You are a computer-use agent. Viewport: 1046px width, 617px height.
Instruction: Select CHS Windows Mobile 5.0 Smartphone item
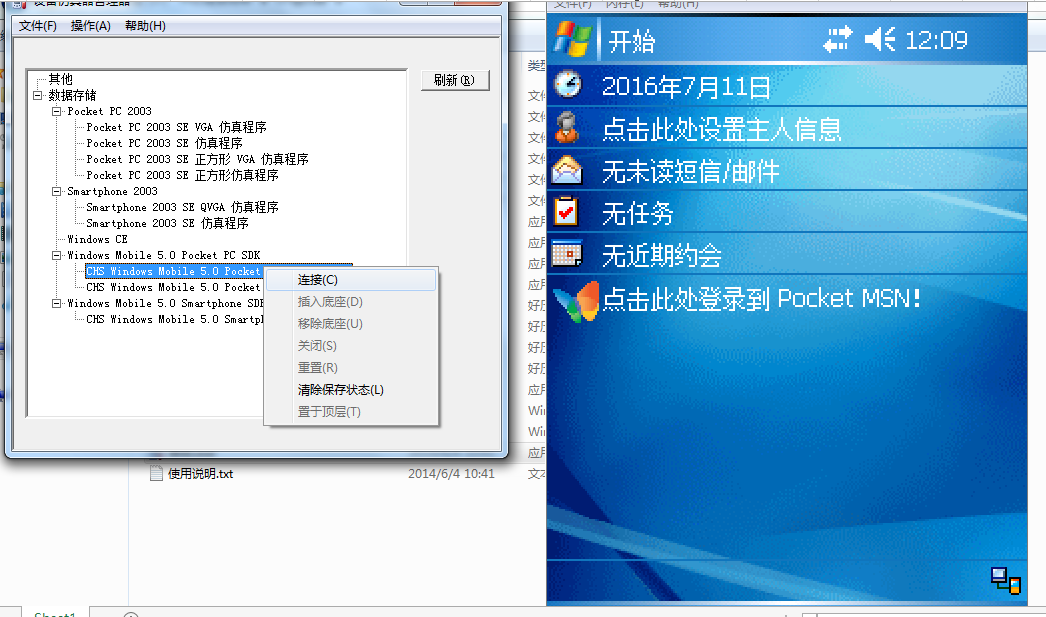(x=175, y=320)
